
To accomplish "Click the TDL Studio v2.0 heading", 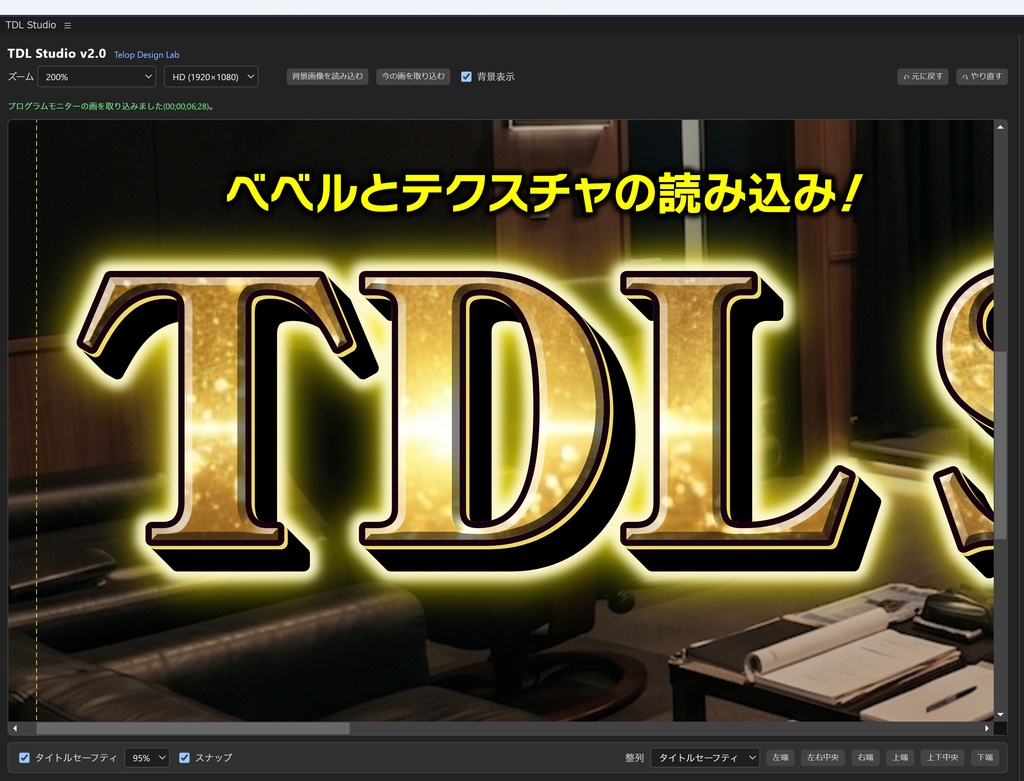I will [57, 54].
